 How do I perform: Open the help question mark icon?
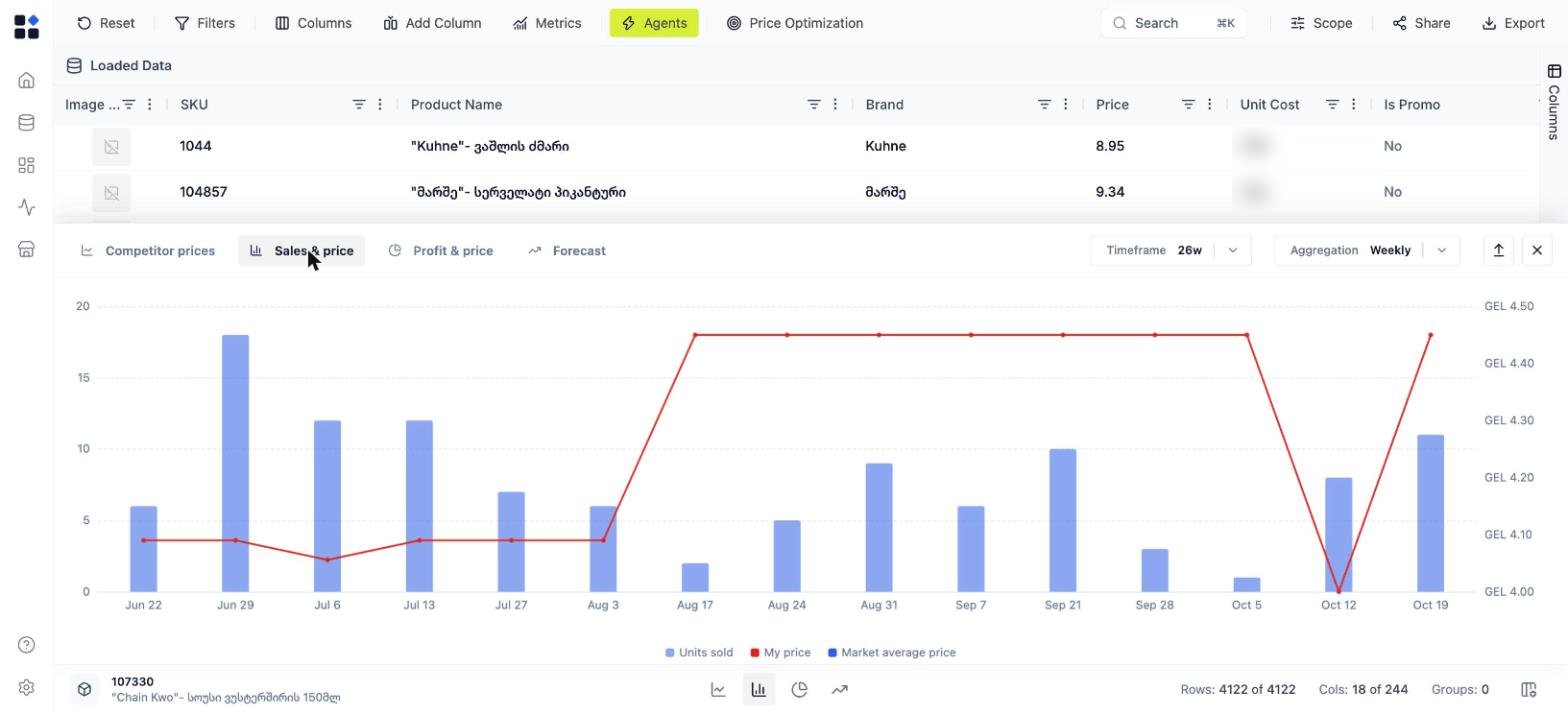(27, 645)
